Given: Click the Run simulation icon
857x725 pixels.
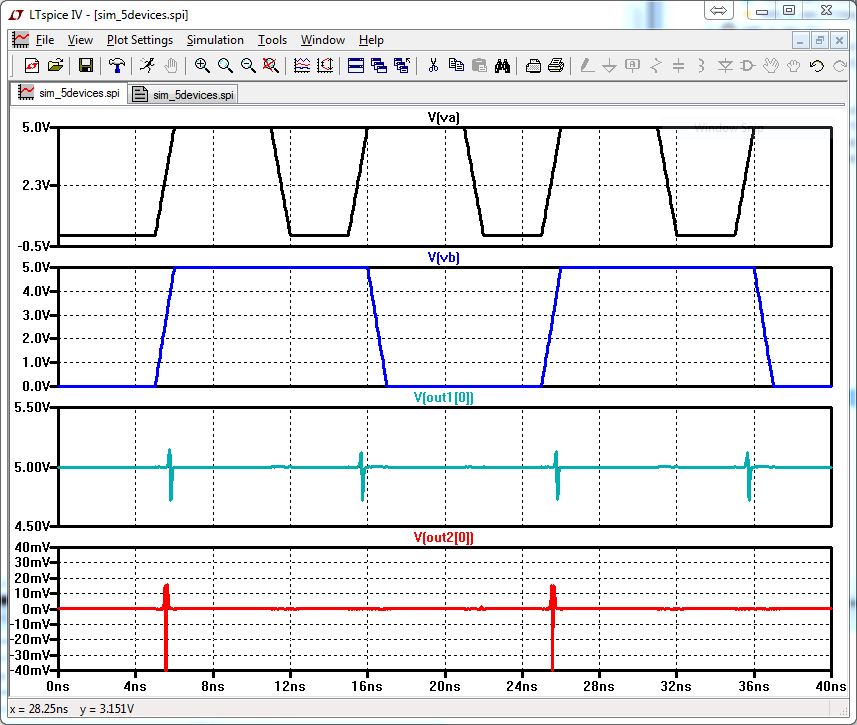Looking at the screenshot, I should click(147, 66).
